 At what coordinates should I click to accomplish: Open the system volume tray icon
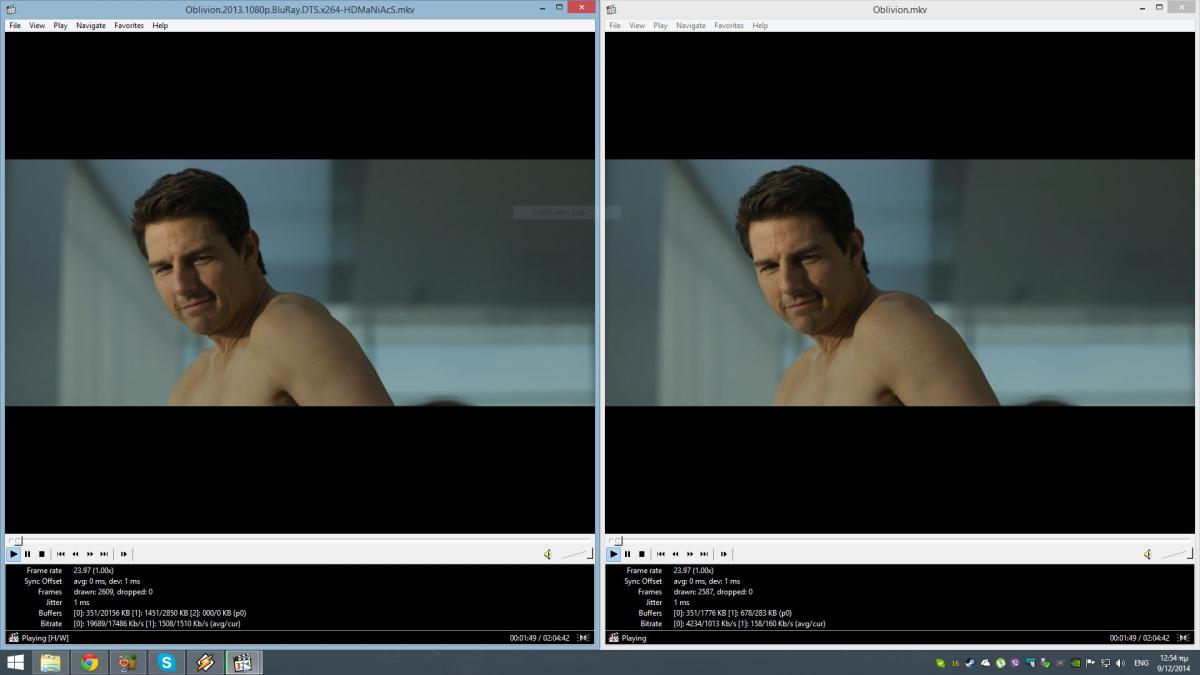[1119, 663]
